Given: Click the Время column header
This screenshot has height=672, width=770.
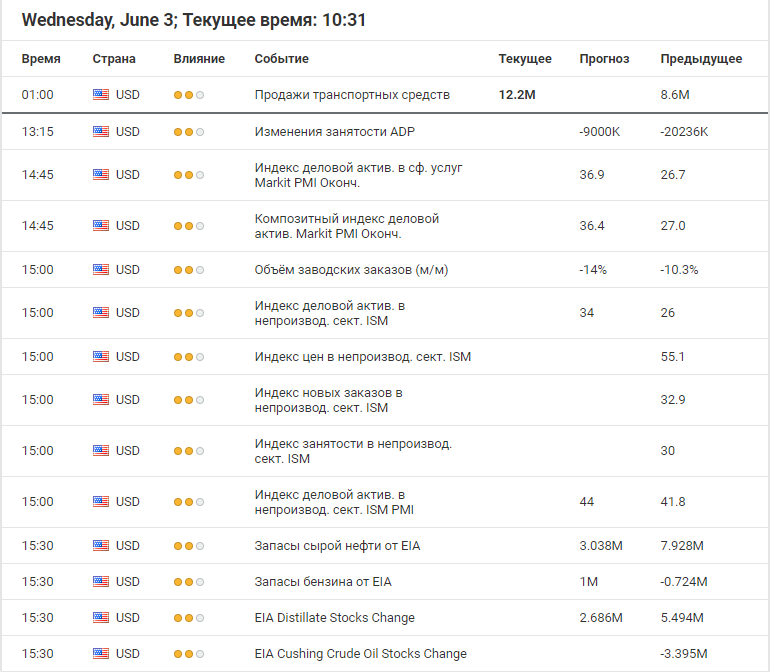Looking at the screenshot, I should coord(41,58).
